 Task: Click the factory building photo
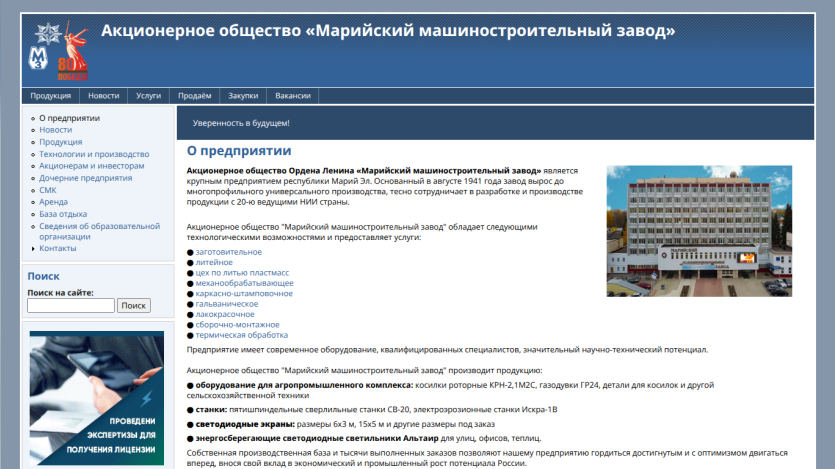(x=699, y=231)
